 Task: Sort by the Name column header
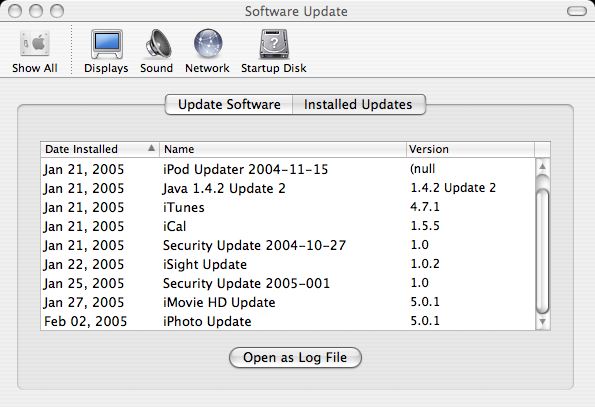coord(283,149)
